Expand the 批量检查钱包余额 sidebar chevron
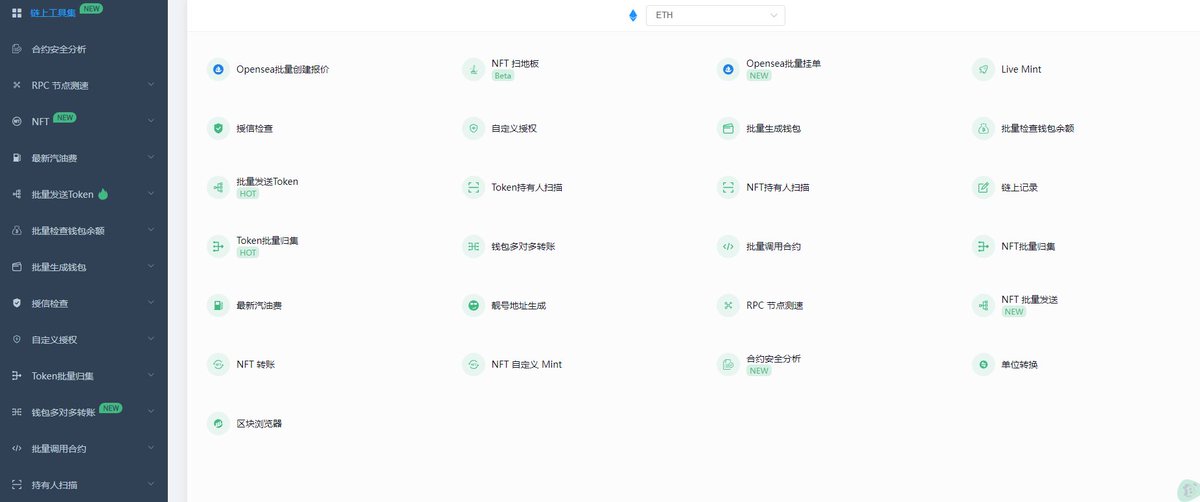The image size is (1200, 502). click(x=151, y=230)
